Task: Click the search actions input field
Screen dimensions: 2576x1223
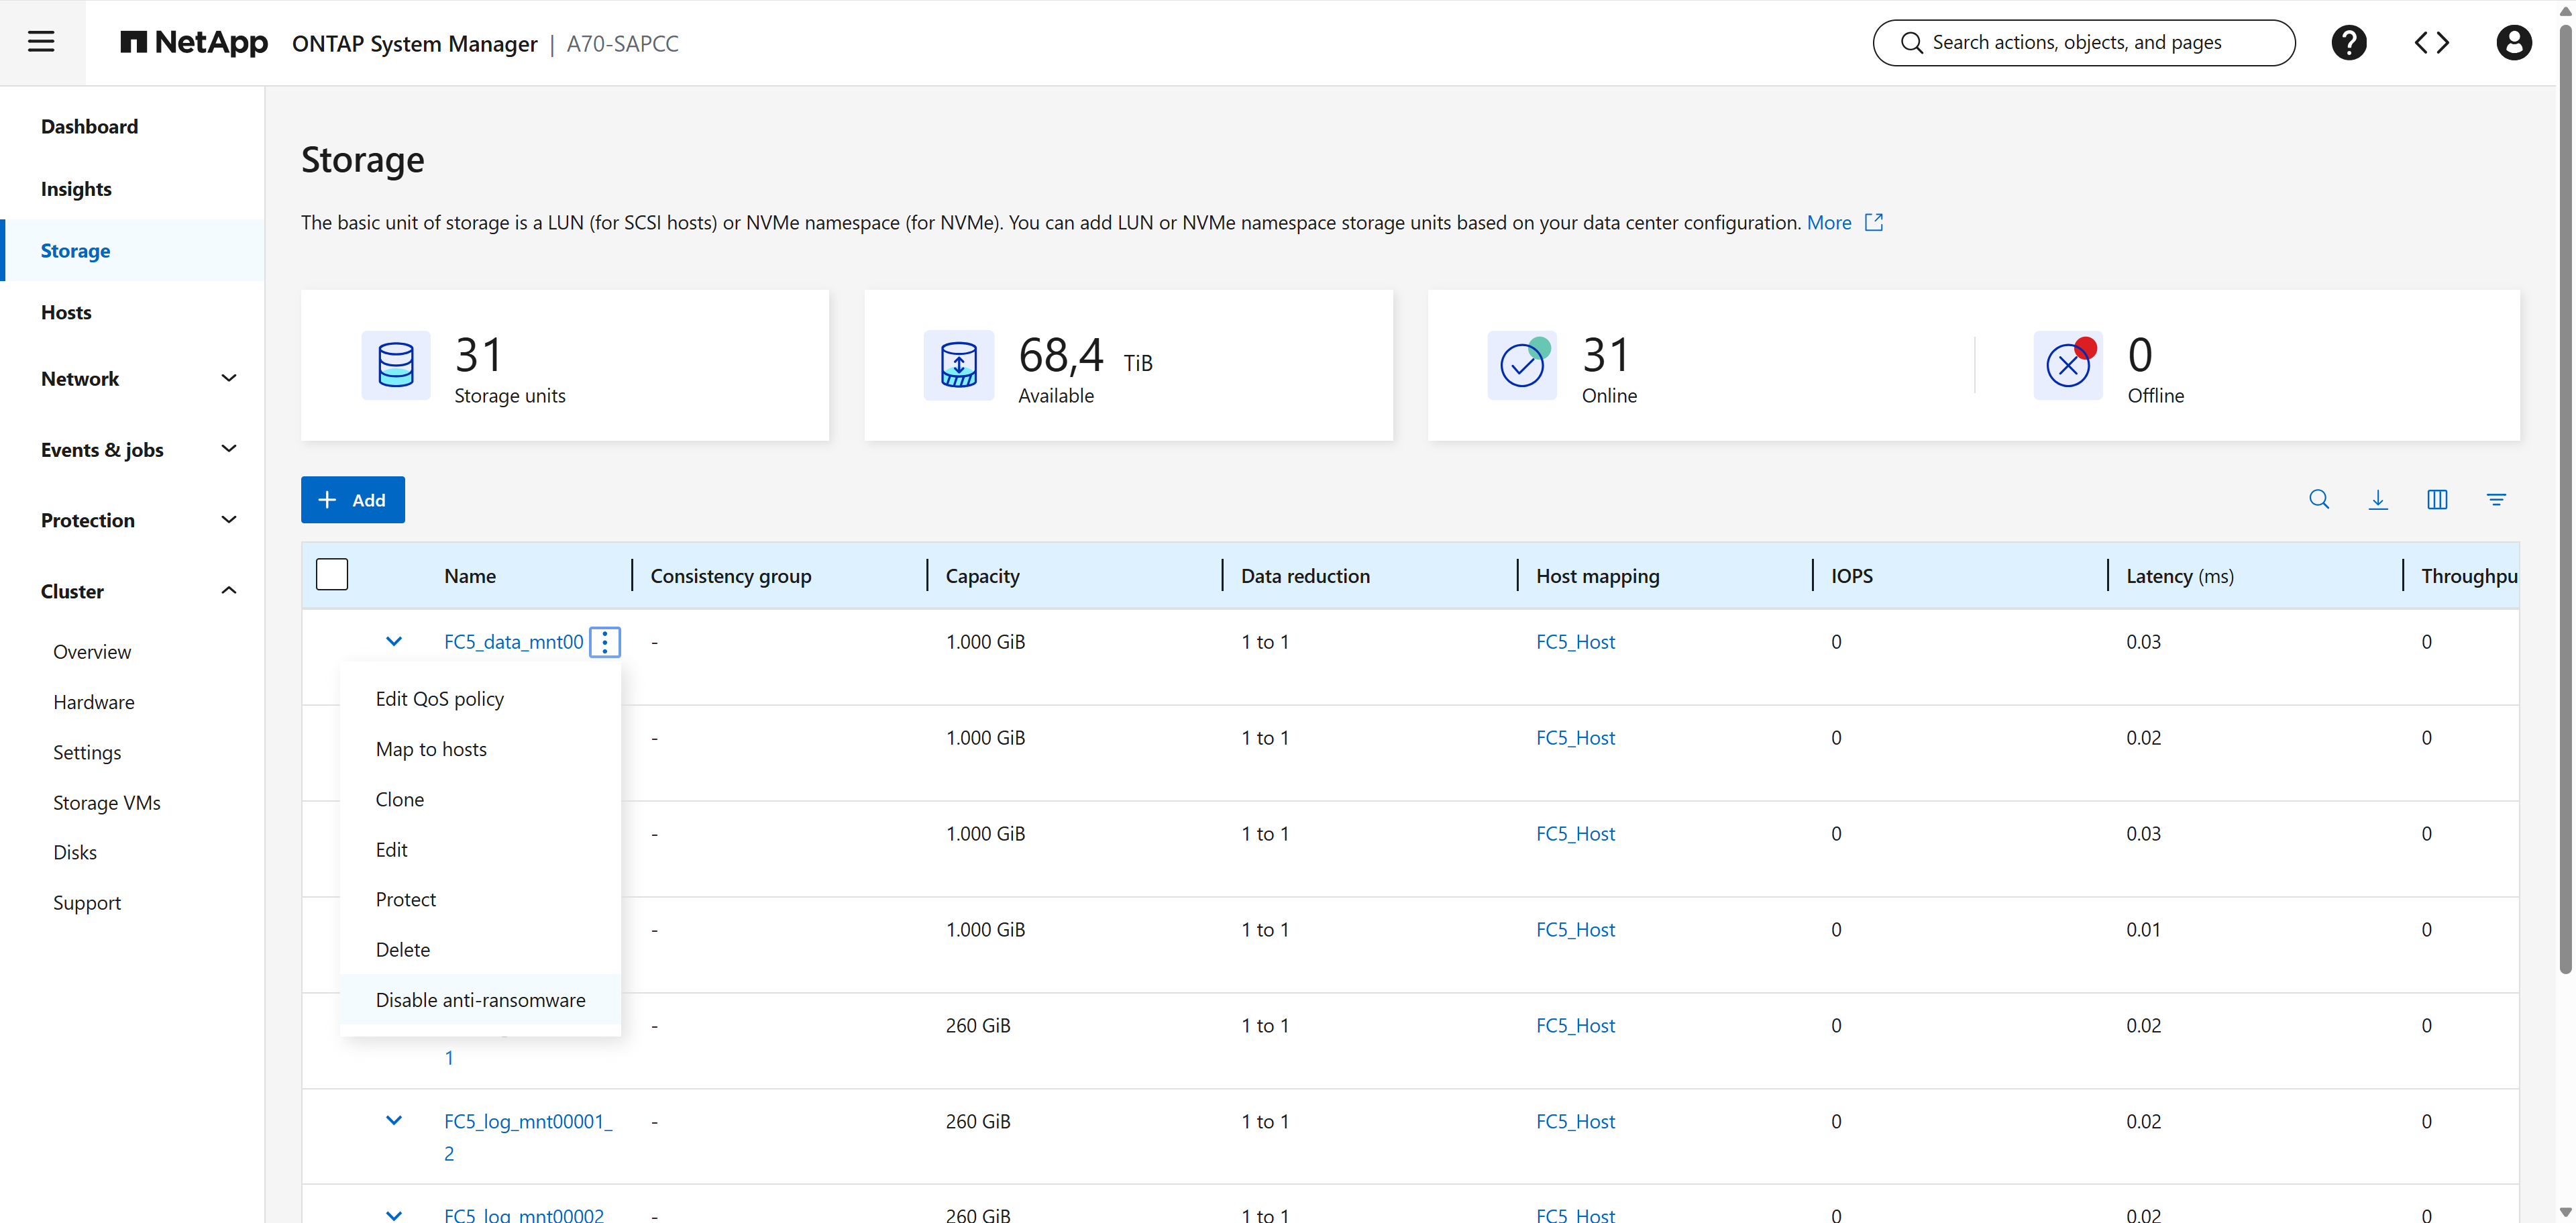Action: (2084, 42)
